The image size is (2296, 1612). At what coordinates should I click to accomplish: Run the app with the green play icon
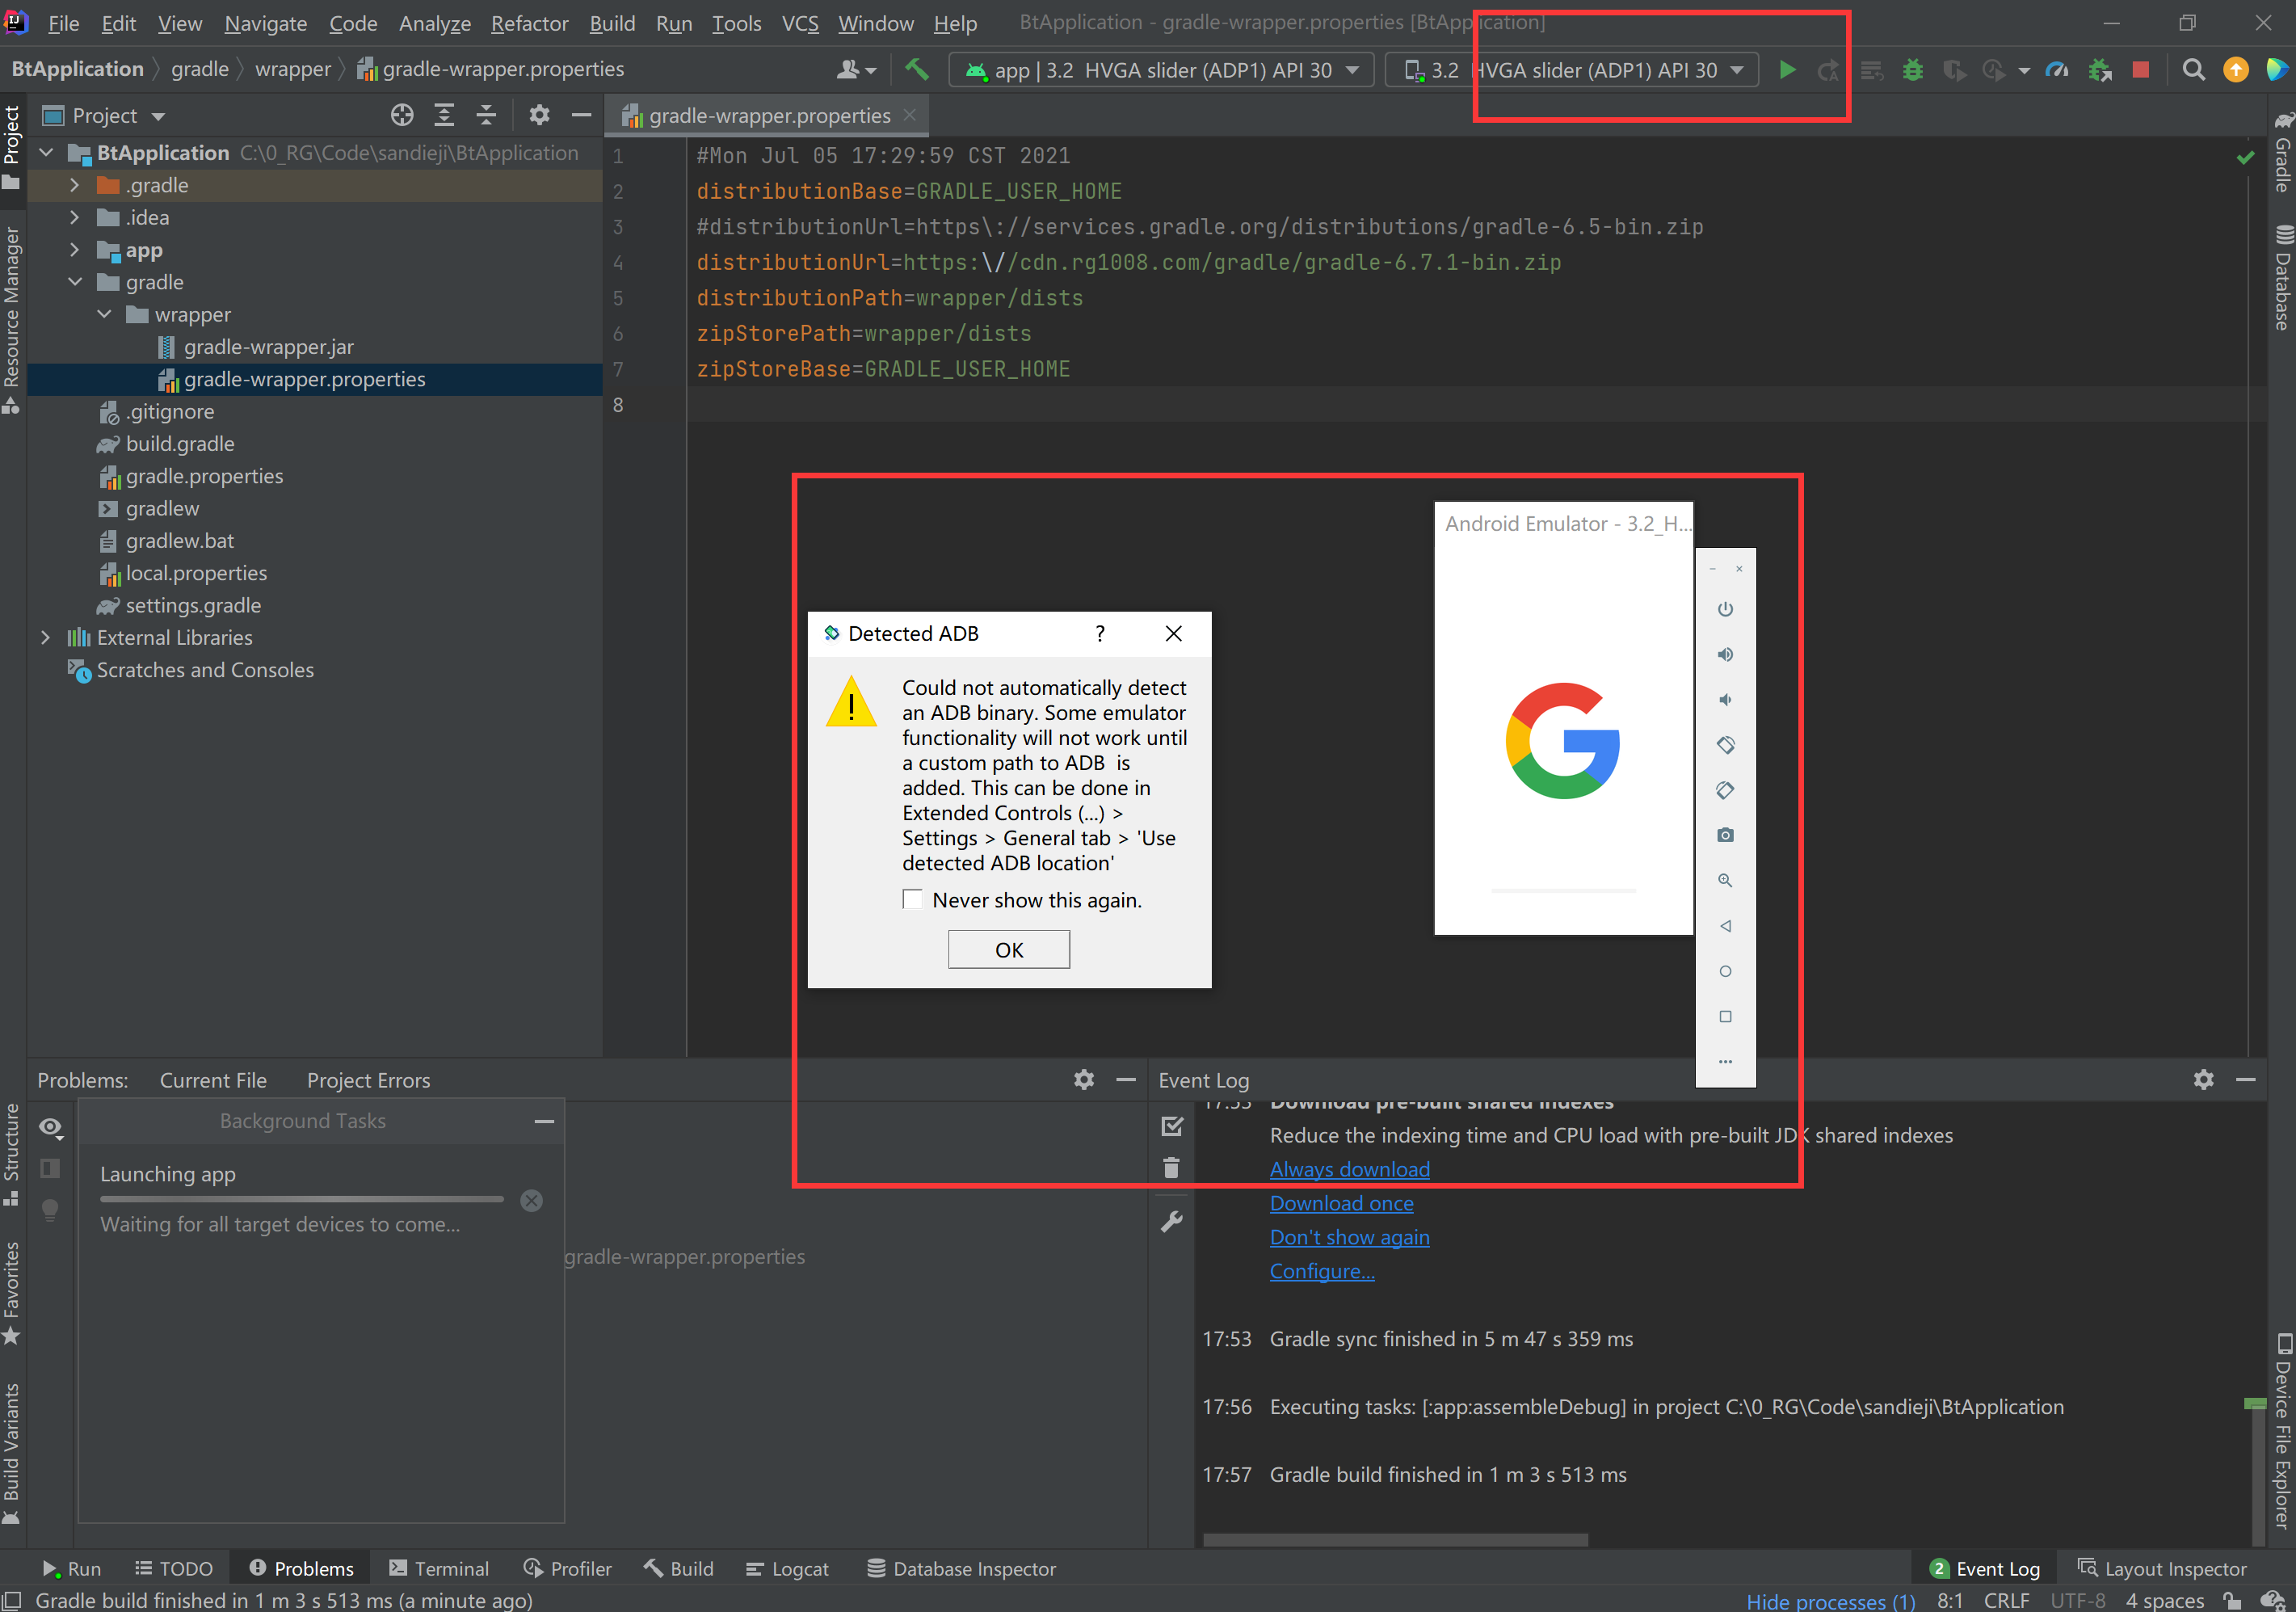pyautogui.click(x=1787, y=70)
